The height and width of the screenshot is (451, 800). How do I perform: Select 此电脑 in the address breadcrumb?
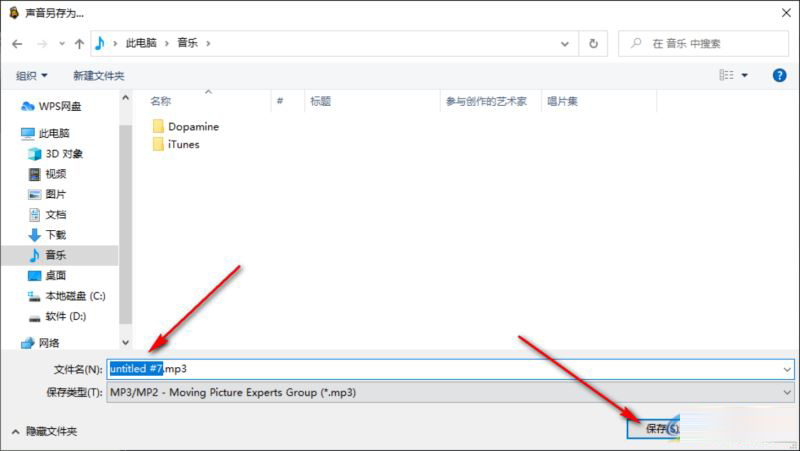point(141,43)
